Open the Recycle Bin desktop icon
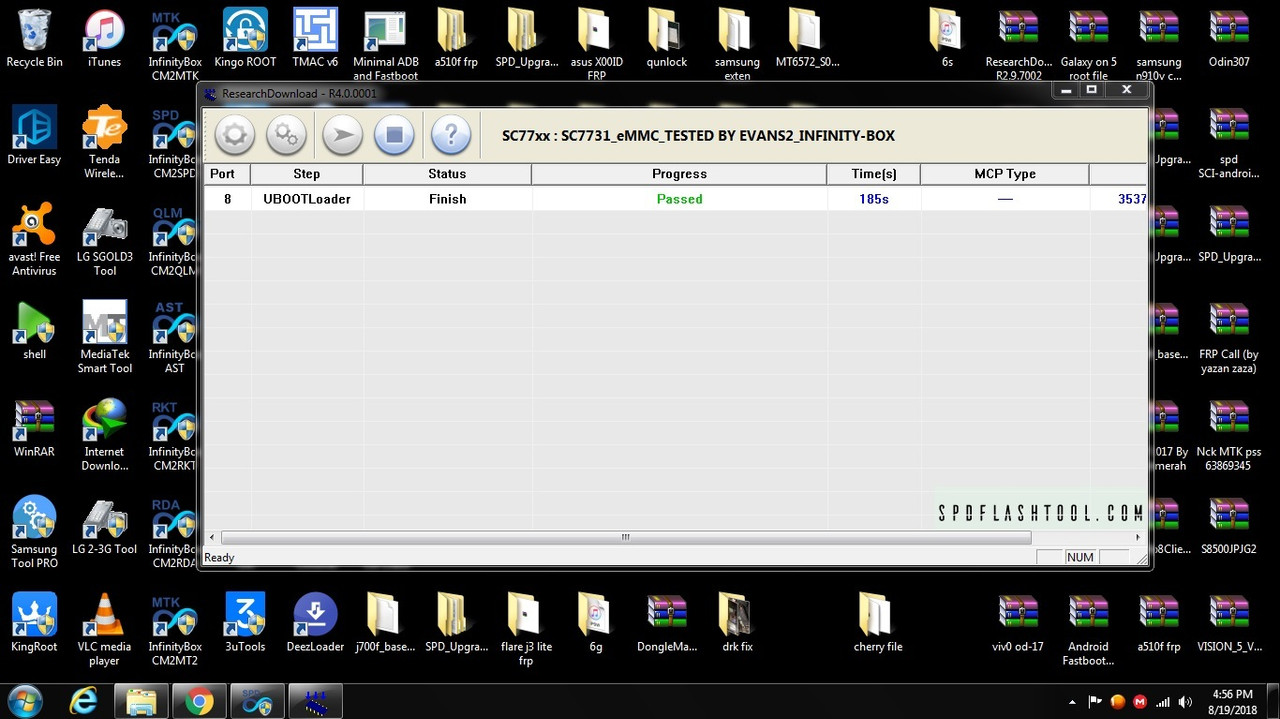Screen dimensions: 1280x719 [x=34, y=38]
